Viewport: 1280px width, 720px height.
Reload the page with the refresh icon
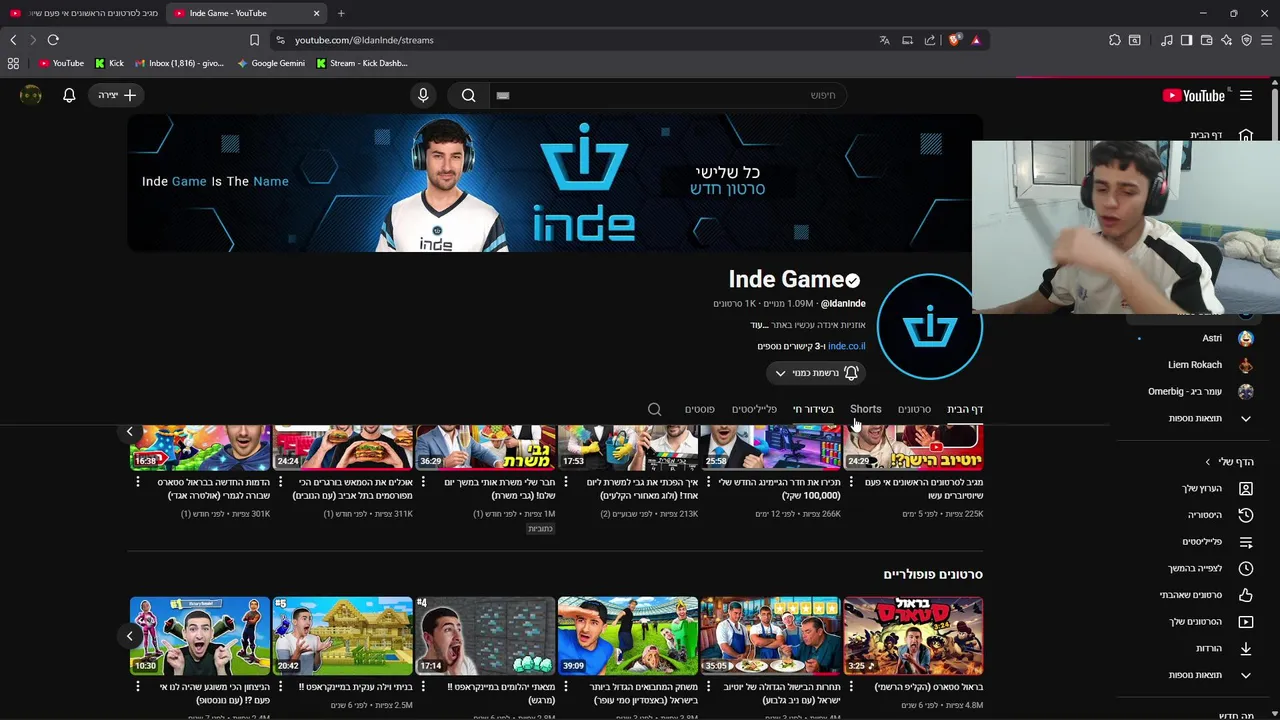(x=53, y=40)
